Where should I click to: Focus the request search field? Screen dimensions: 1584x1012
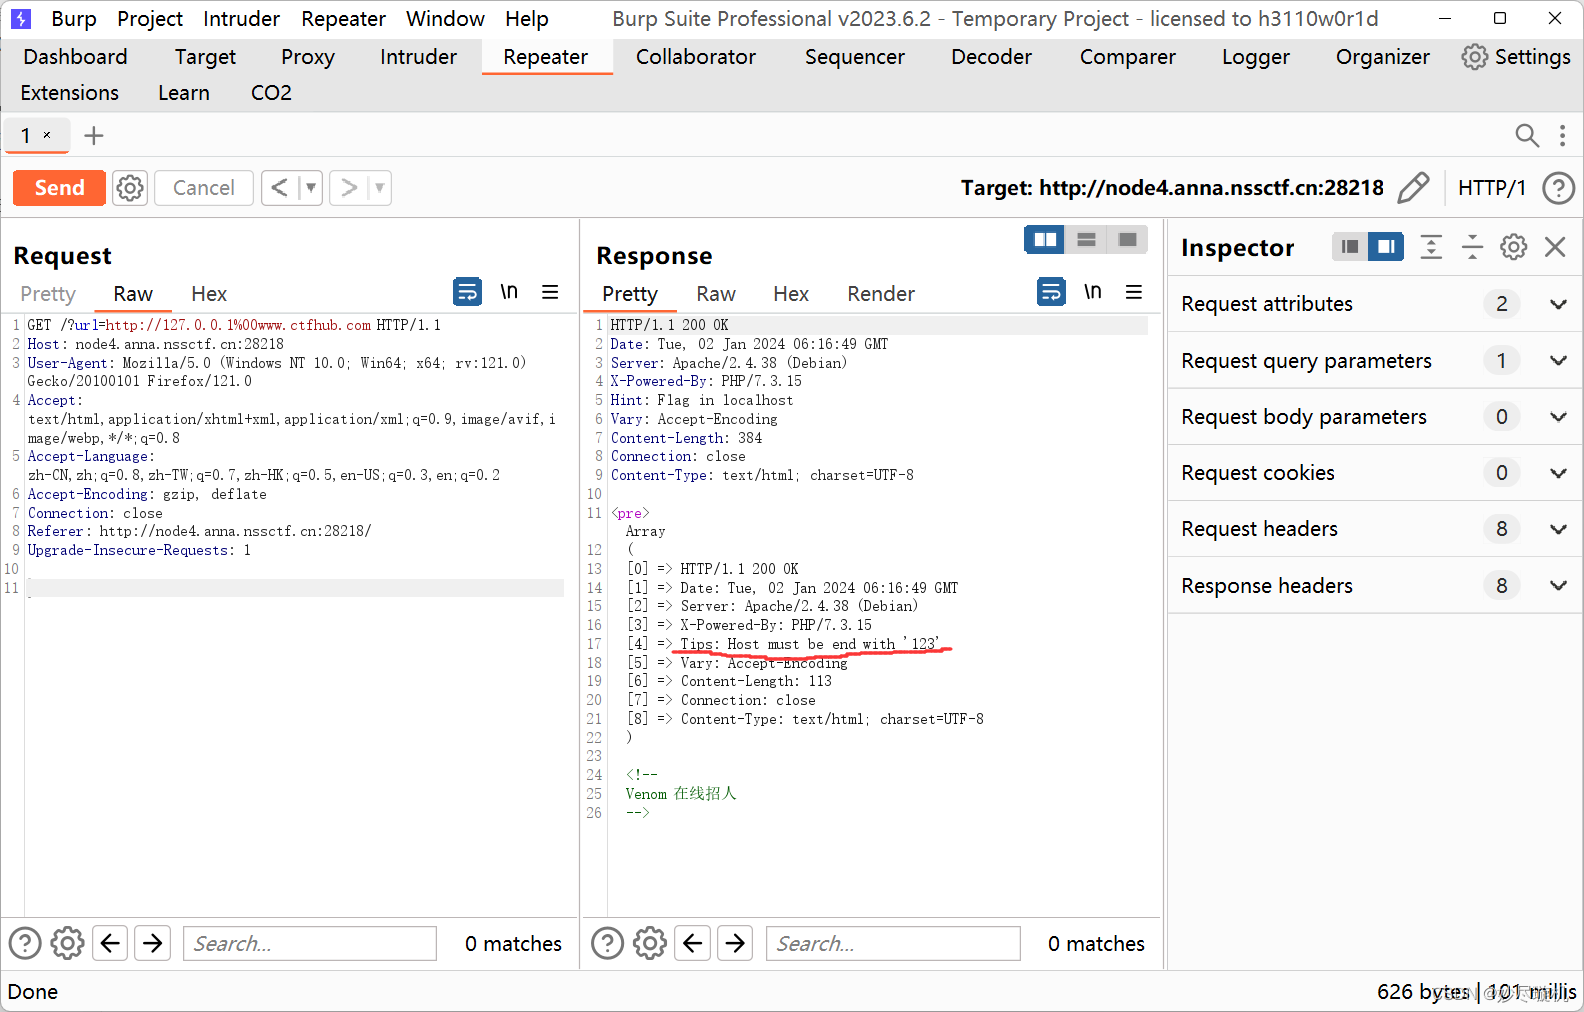[310, 943]
